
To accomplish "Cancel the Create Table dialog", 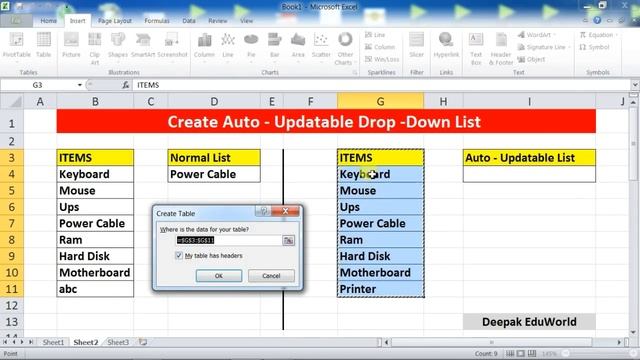I will tap(271, 276).
